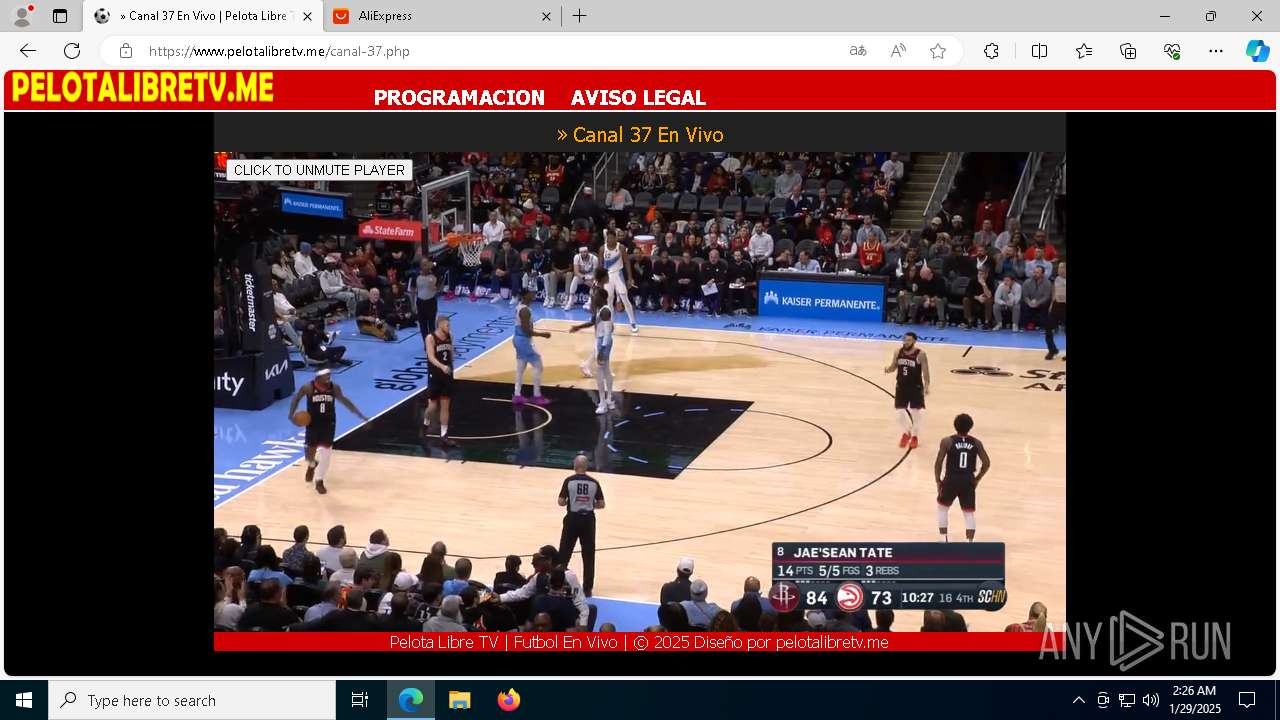Open the tab actions menu icon
This screenshot has width=1280, height=720.
click(x=60, y=16)
